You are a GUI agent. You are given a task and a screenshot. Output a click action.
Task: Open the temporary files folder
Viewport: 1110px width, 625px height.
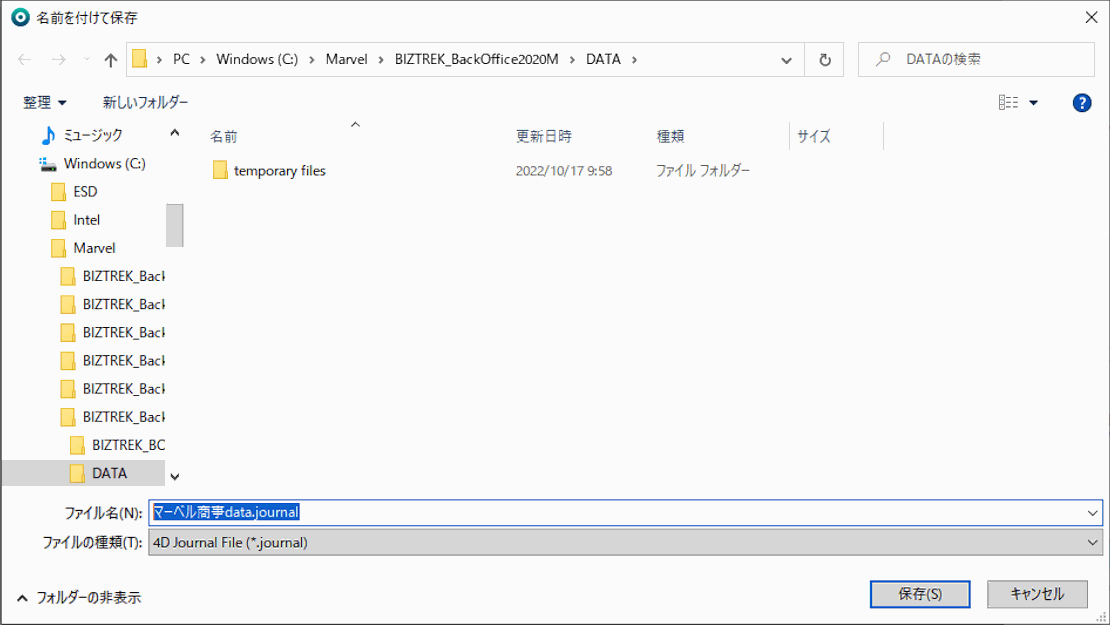coord(279,171)
